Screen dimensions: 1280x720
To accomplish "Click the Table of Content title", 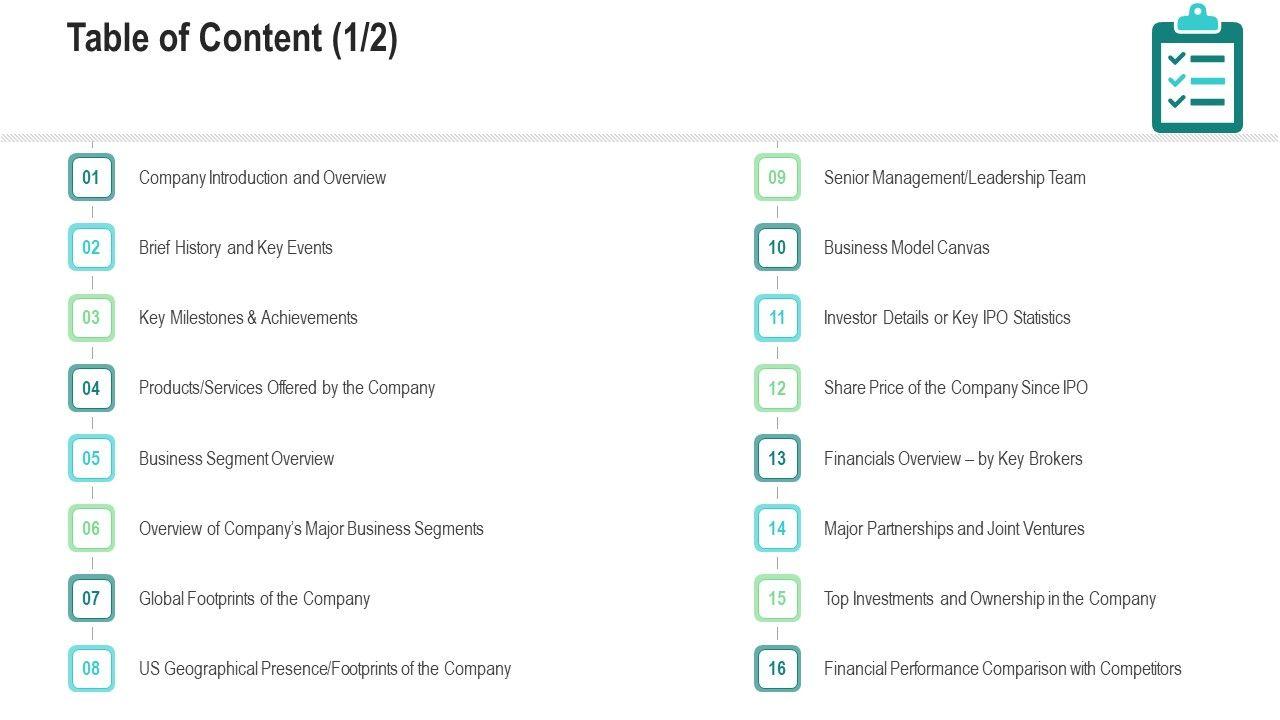I will pyautogui.click(x=232, y=39).
